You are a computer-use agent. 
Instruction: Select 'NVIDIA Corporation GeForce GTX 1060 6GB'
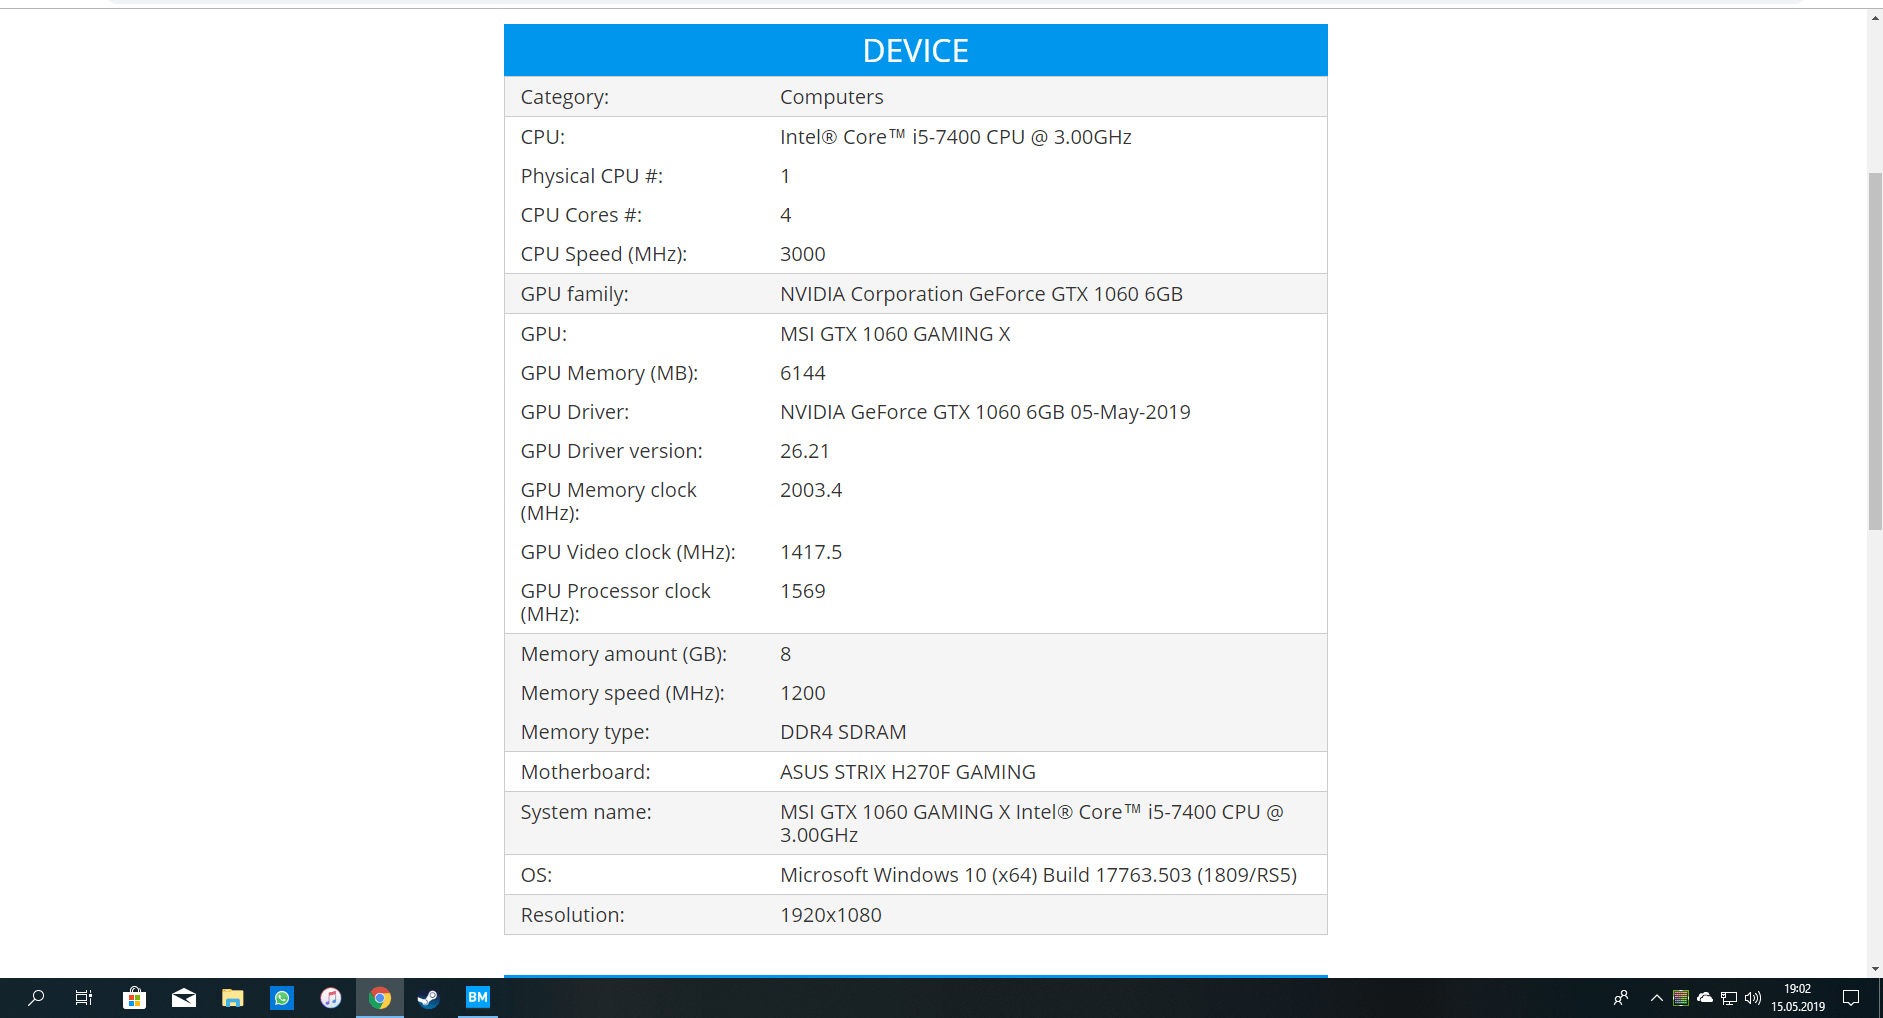tap(982, 294)
